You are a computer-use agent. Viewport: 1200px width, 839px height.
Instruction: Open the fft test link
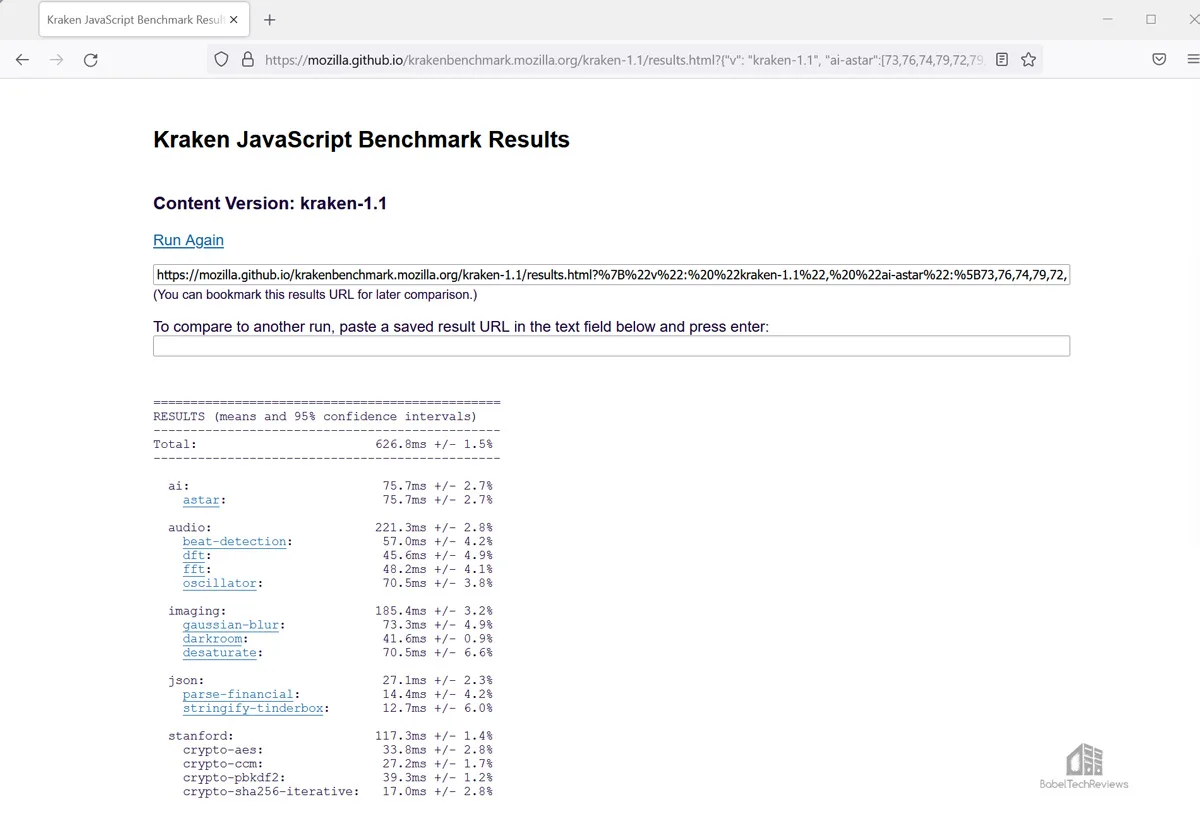(x=193, y=569)
